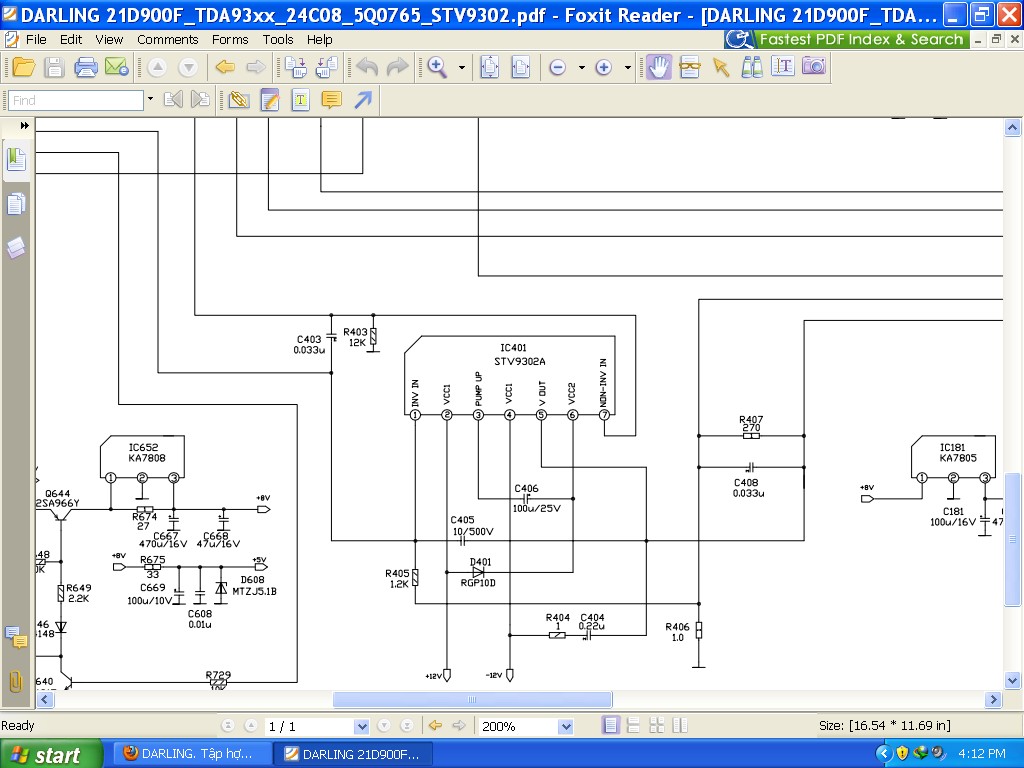Open the Comments panel icon in sidebar
Viewport: 1024px width, 768px height.
(16, 637)
